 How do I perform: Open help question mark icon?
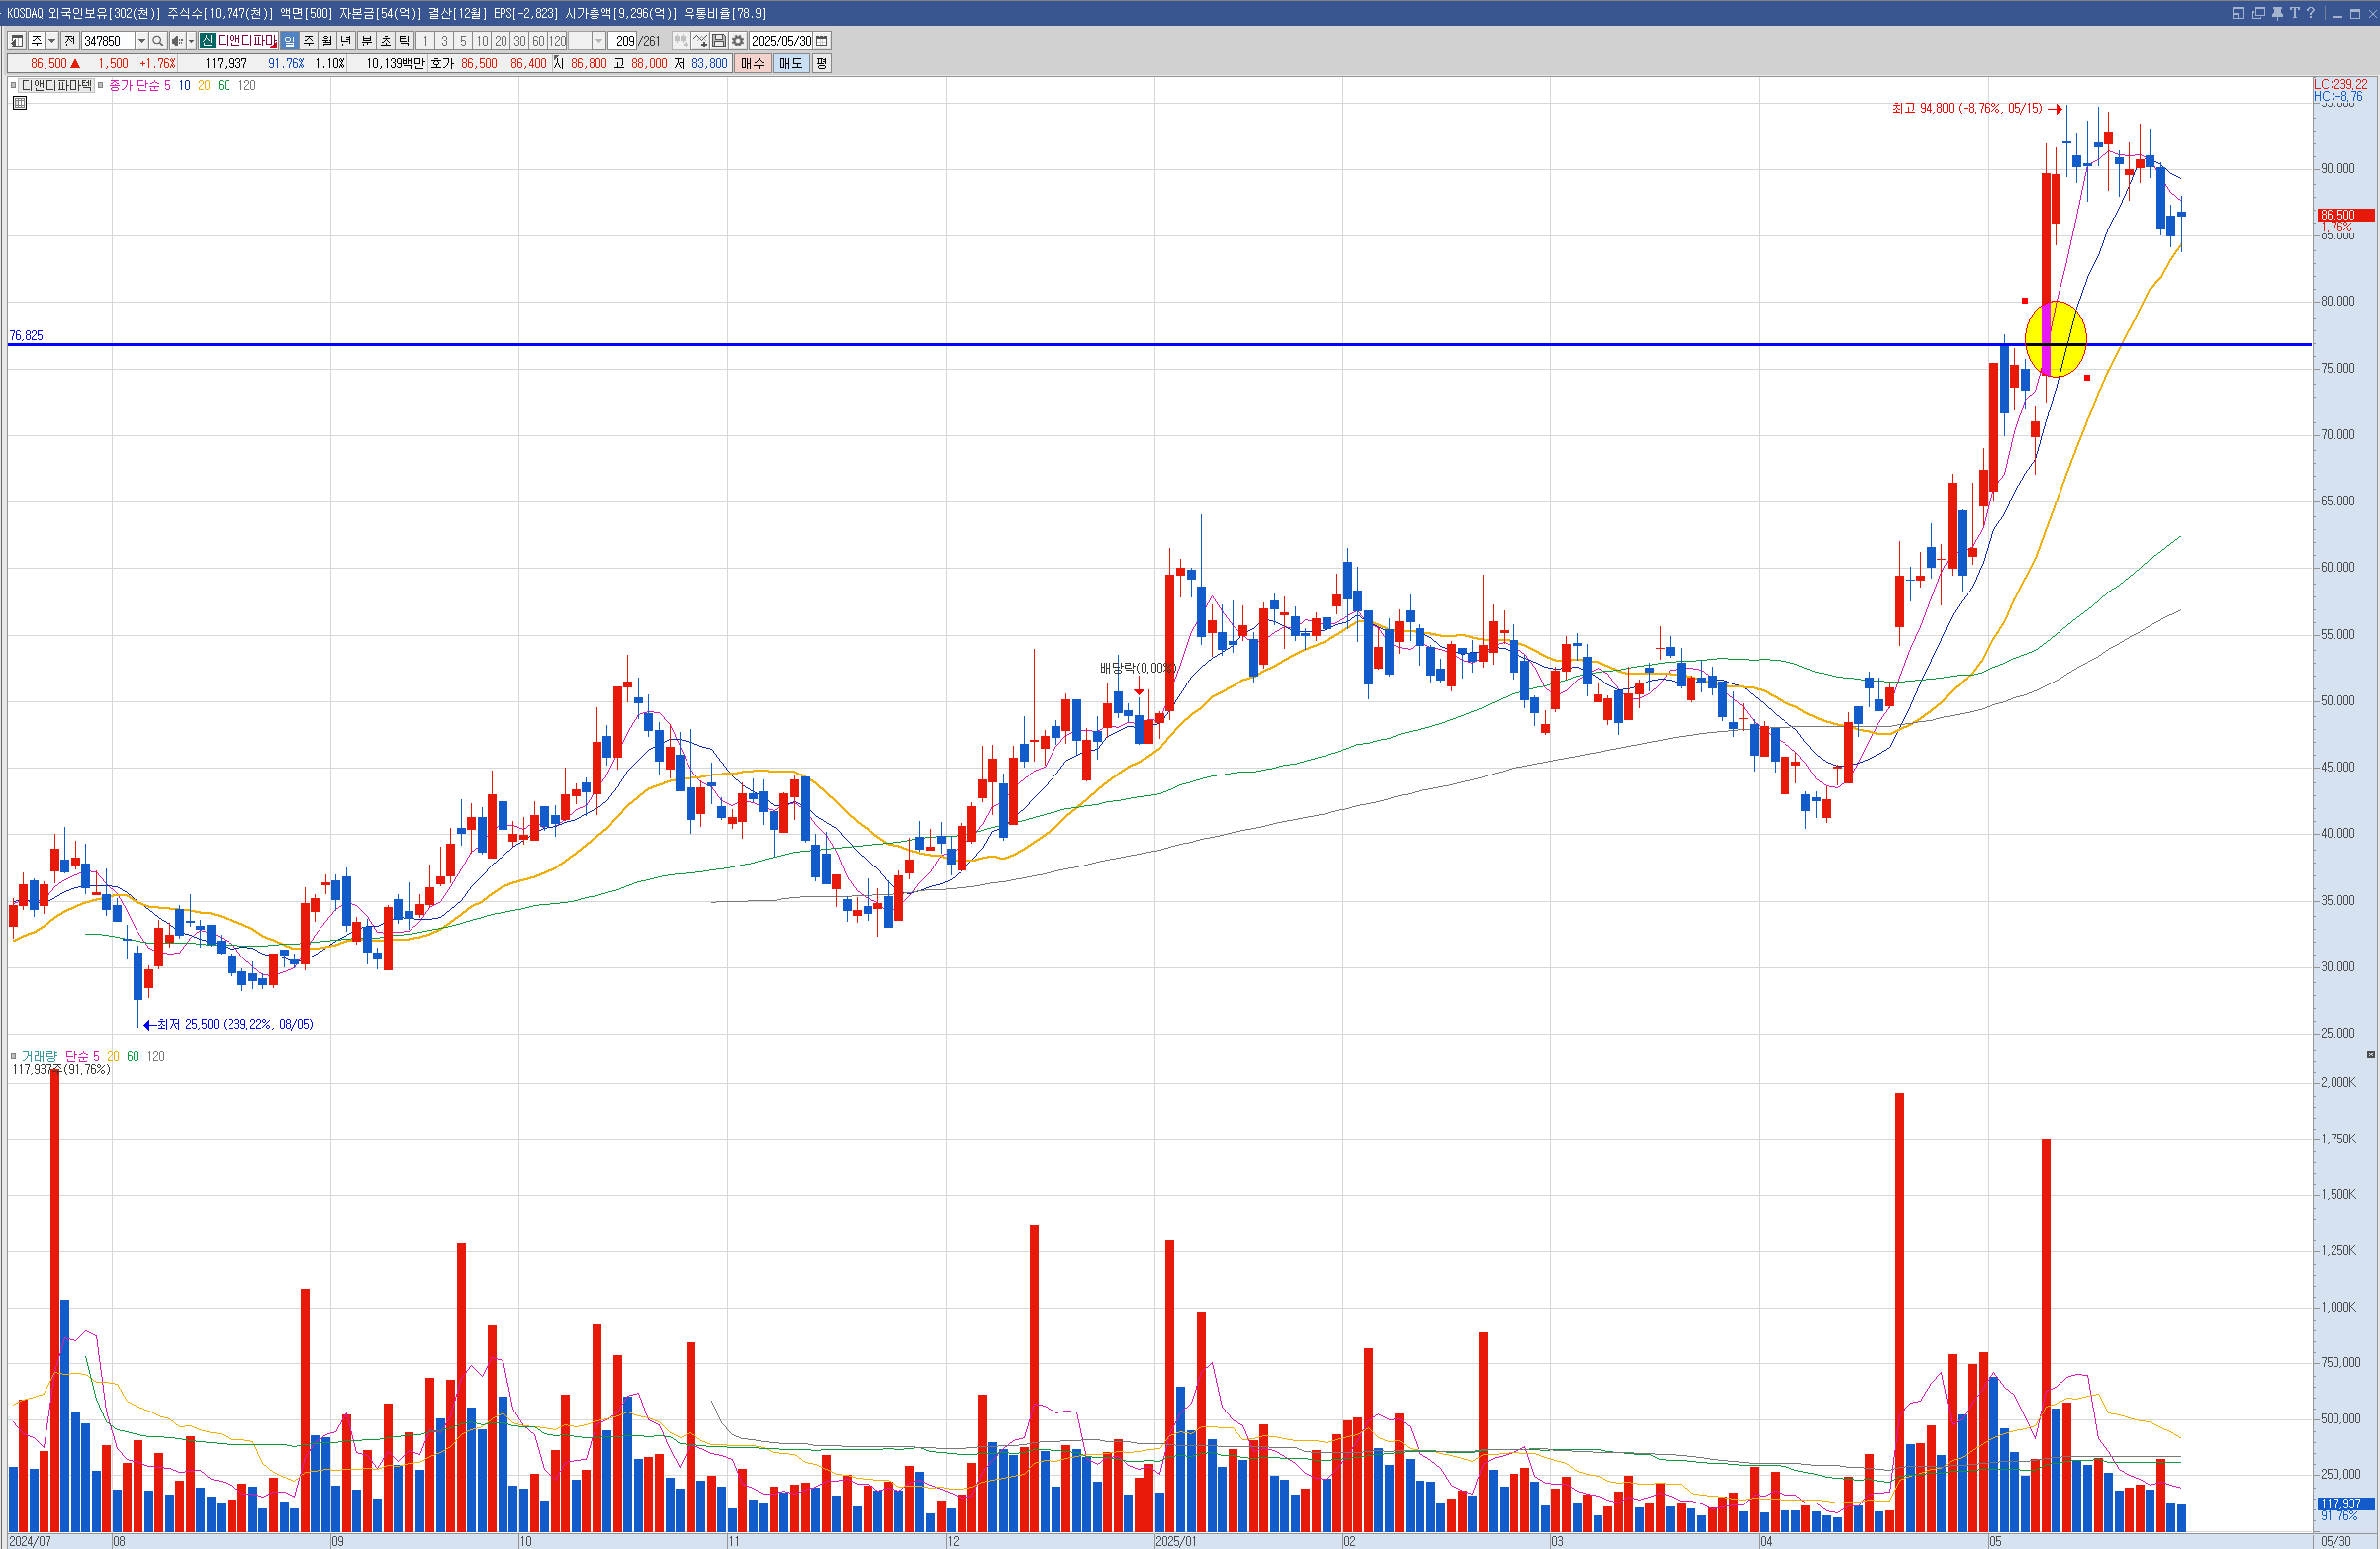(x=2310, y=13)
